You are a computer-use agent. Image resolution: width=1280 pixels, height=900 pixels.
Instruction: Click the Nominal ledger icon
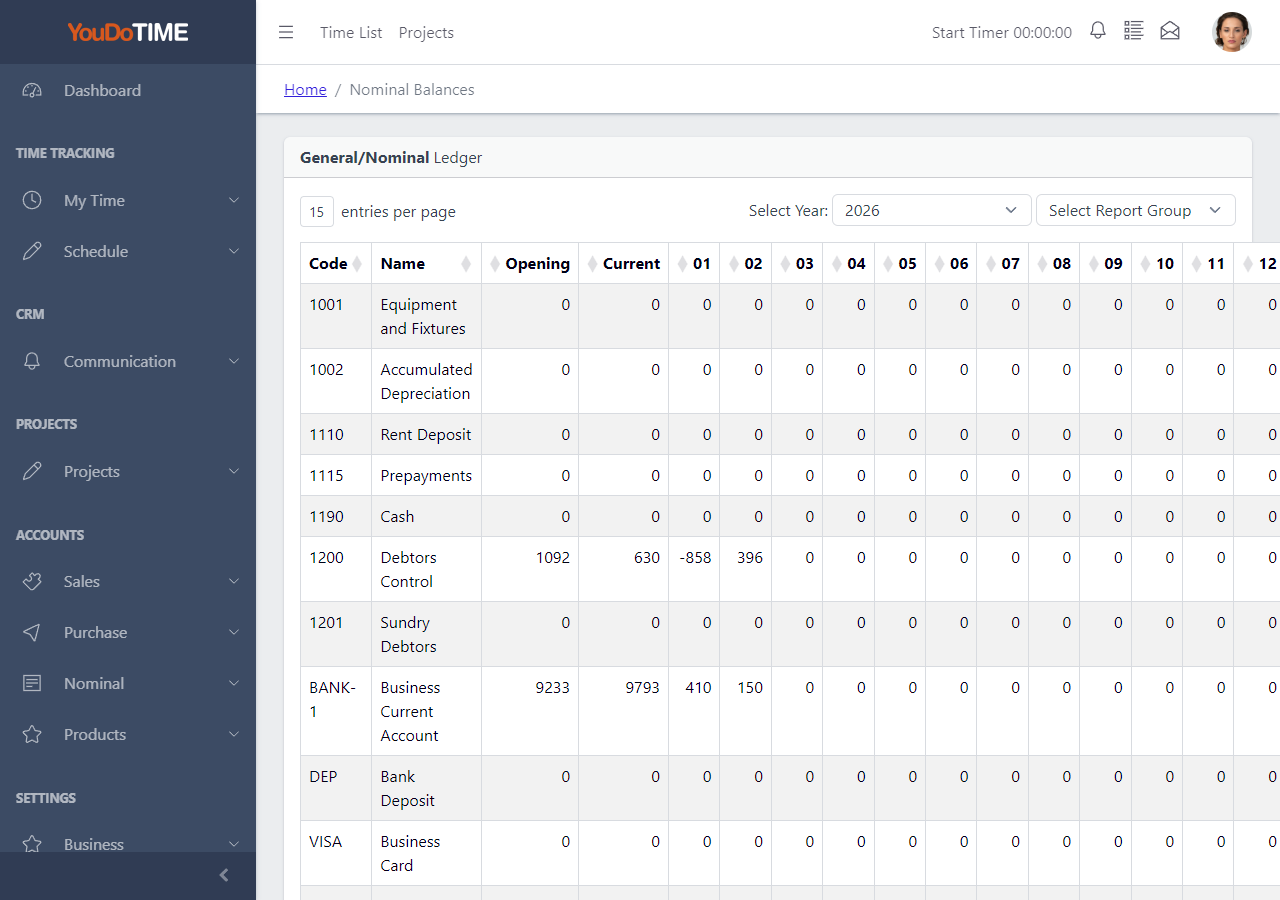pos(32,683)
